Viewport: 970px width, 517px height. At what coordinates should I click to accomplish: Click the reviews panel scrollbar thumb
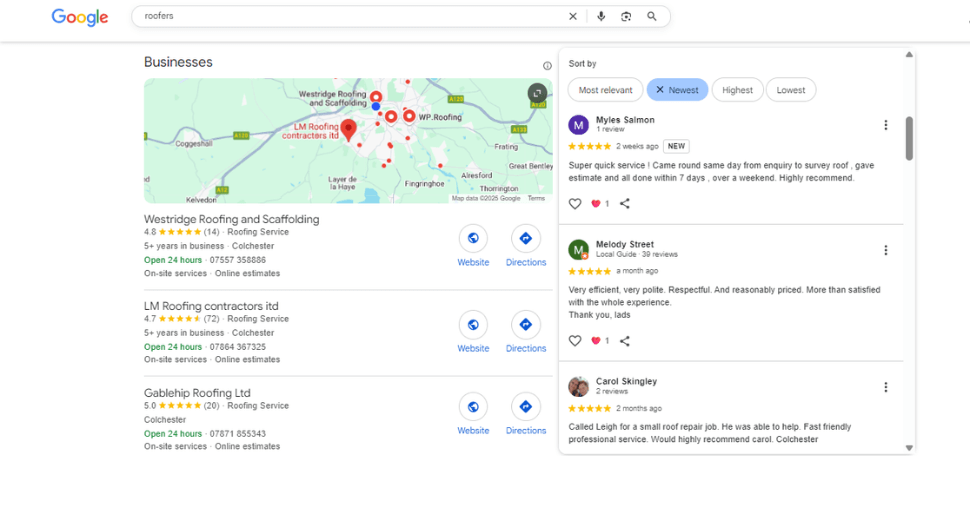click(x=909, y=139)
